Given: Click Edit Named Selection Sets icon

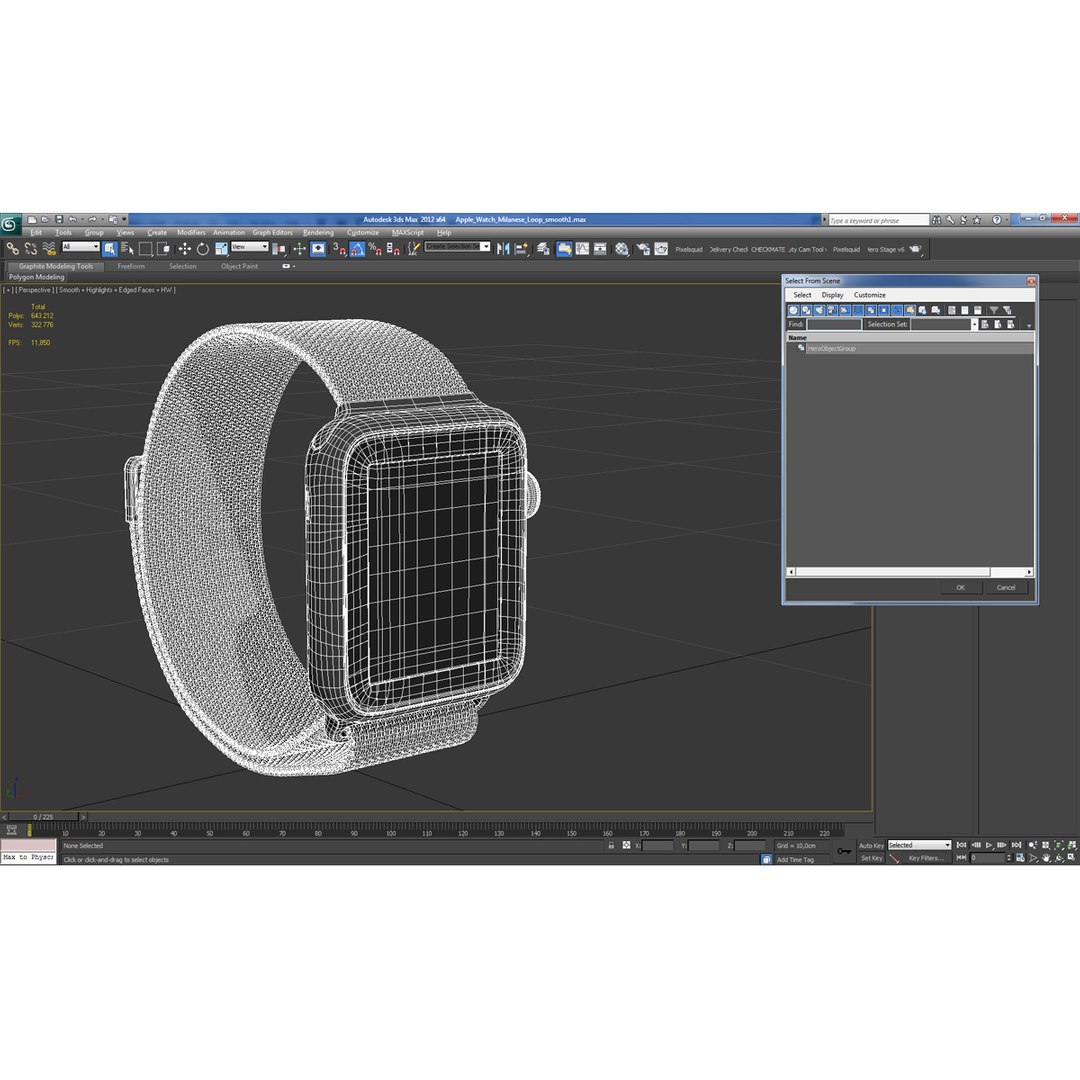Looking at the screenshot, I should coord(413,249).
